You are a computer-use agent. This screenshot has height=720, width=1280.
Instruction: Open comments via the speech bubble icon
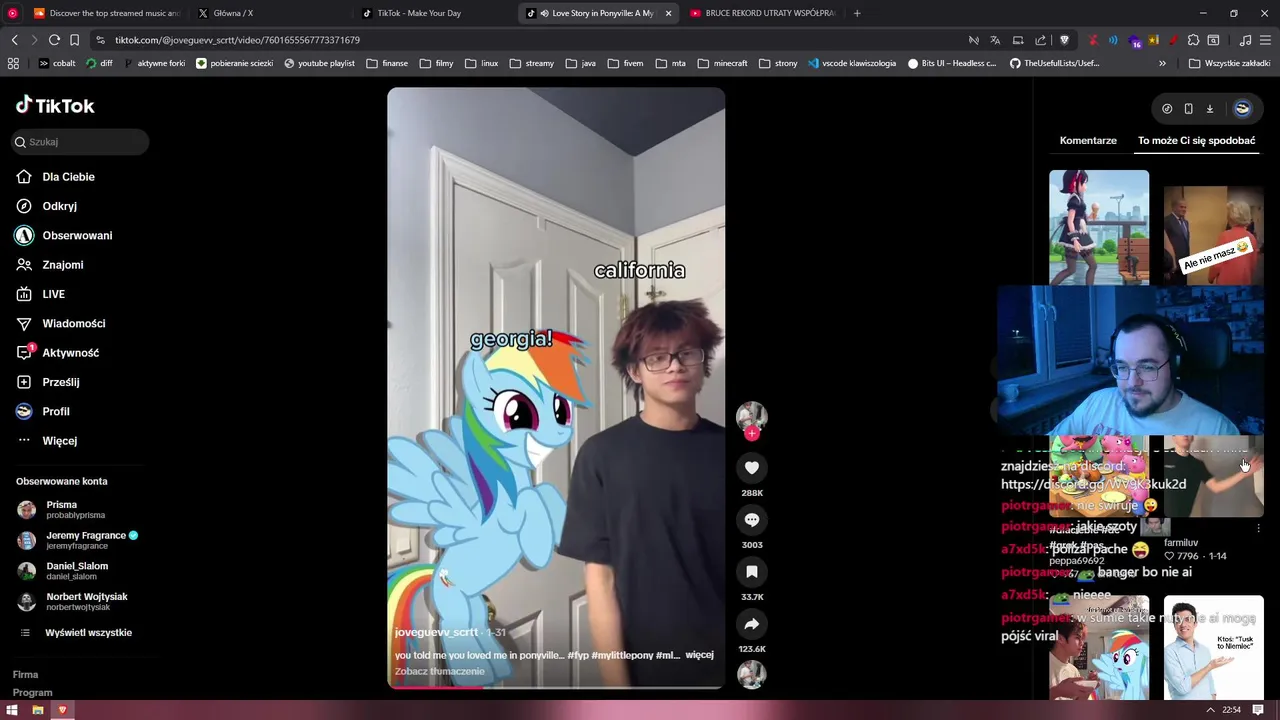[752, 519]
